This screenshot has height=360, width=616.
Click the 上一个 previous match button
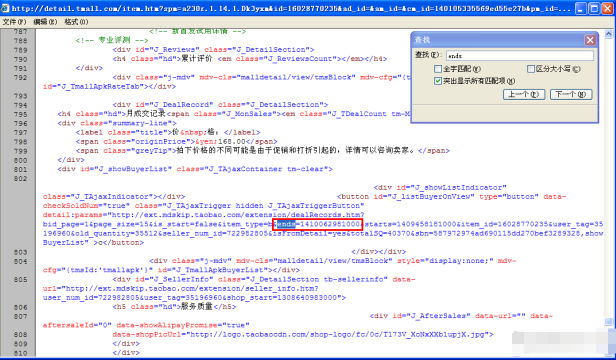pos(524,94)
